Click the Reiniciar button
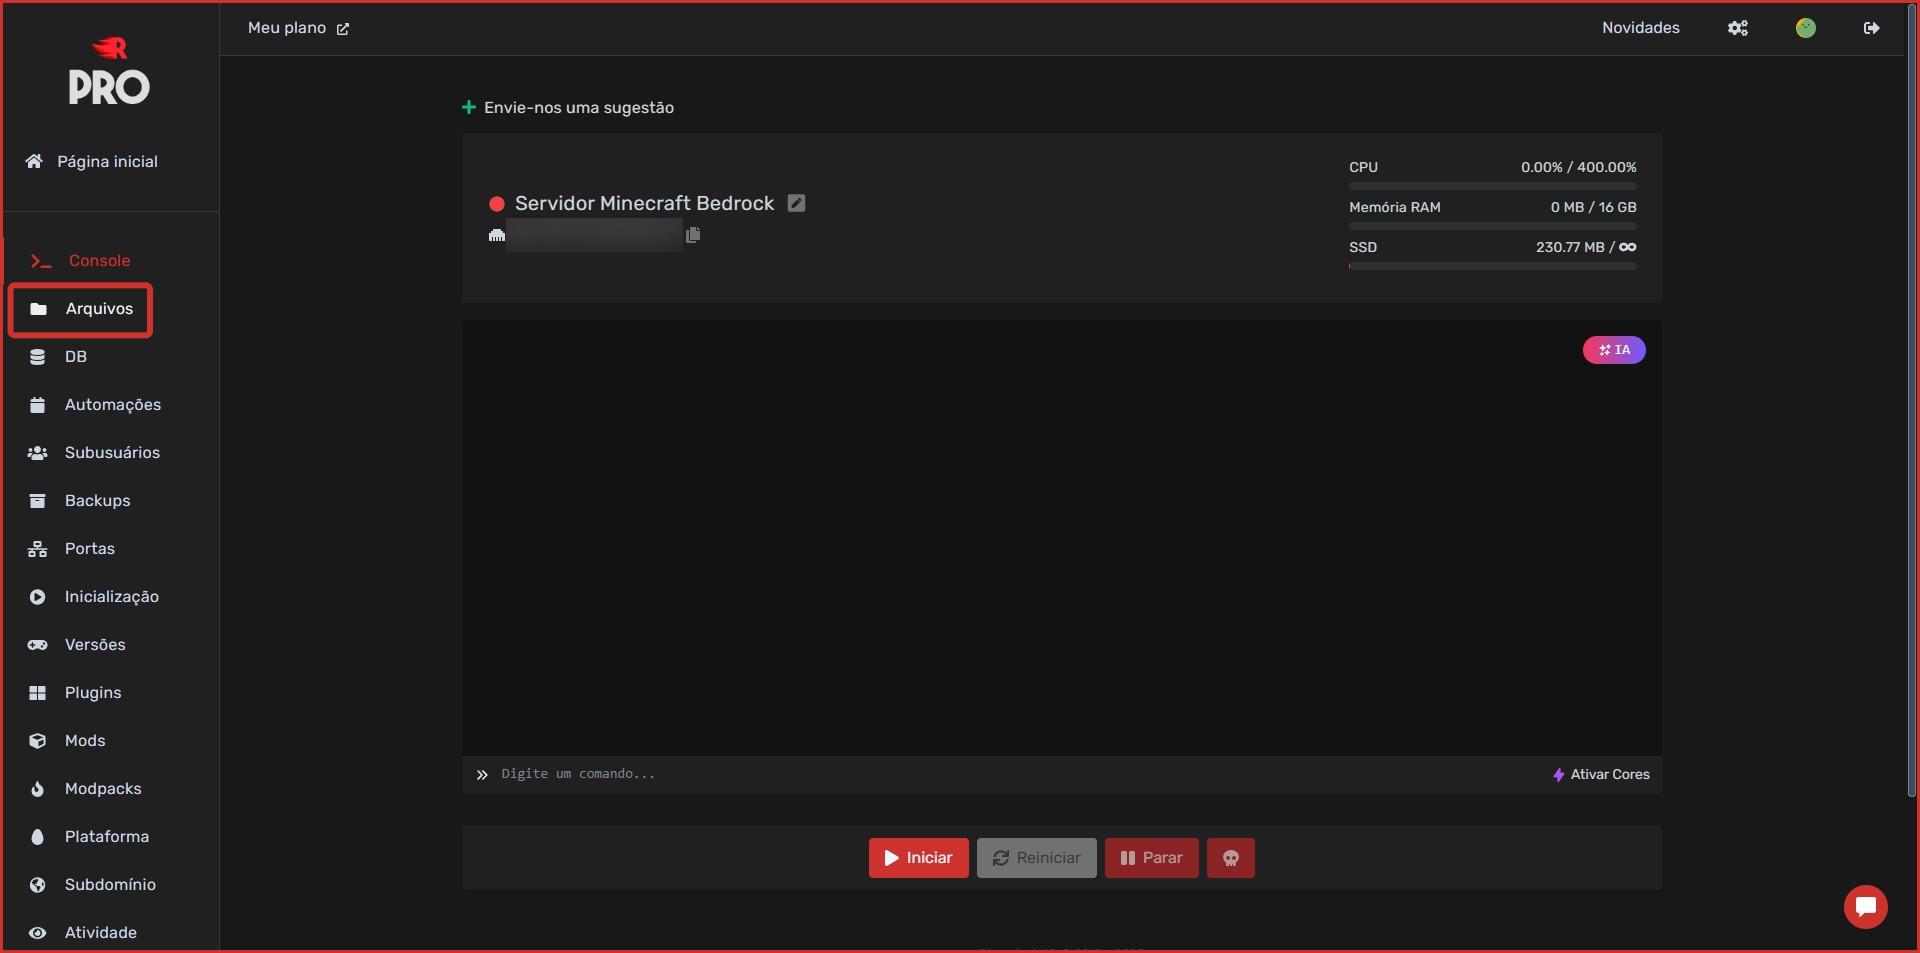 click(x=1037, y=858)
